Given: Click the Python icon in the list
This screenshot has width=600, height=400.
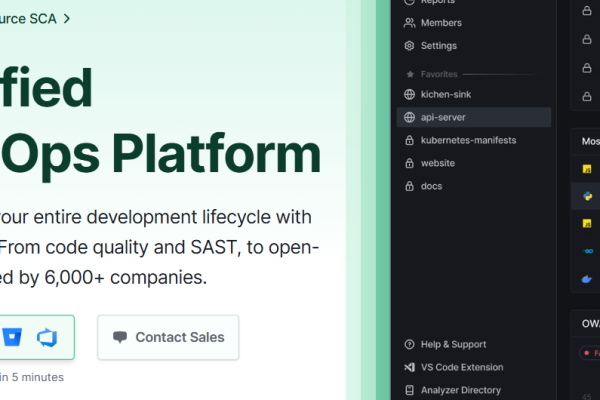Looking at the screenshot, I should tap(587, 196).
